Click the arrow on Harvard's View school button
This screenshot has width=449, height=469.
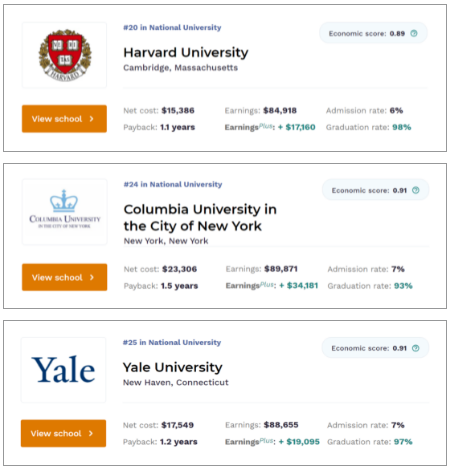point(92,119)
